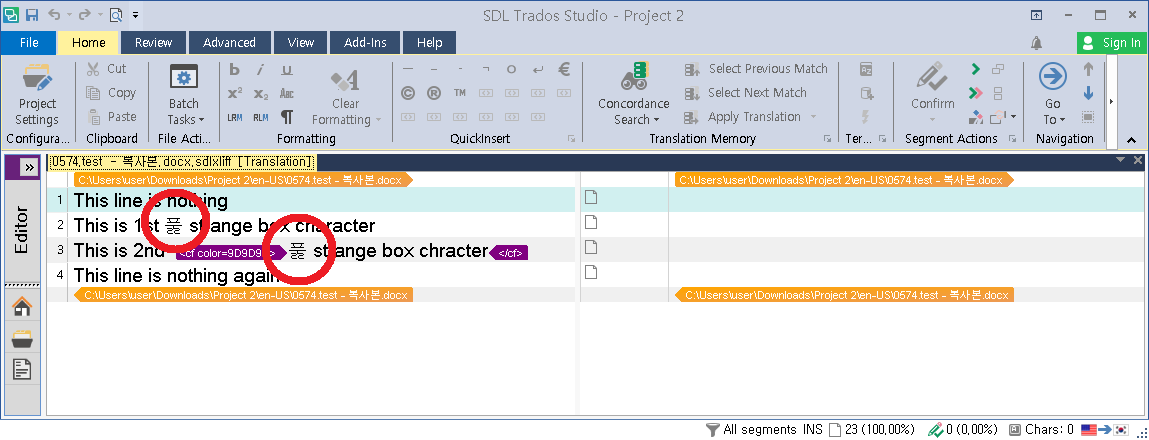Click the Cut button

click(106, 69)
